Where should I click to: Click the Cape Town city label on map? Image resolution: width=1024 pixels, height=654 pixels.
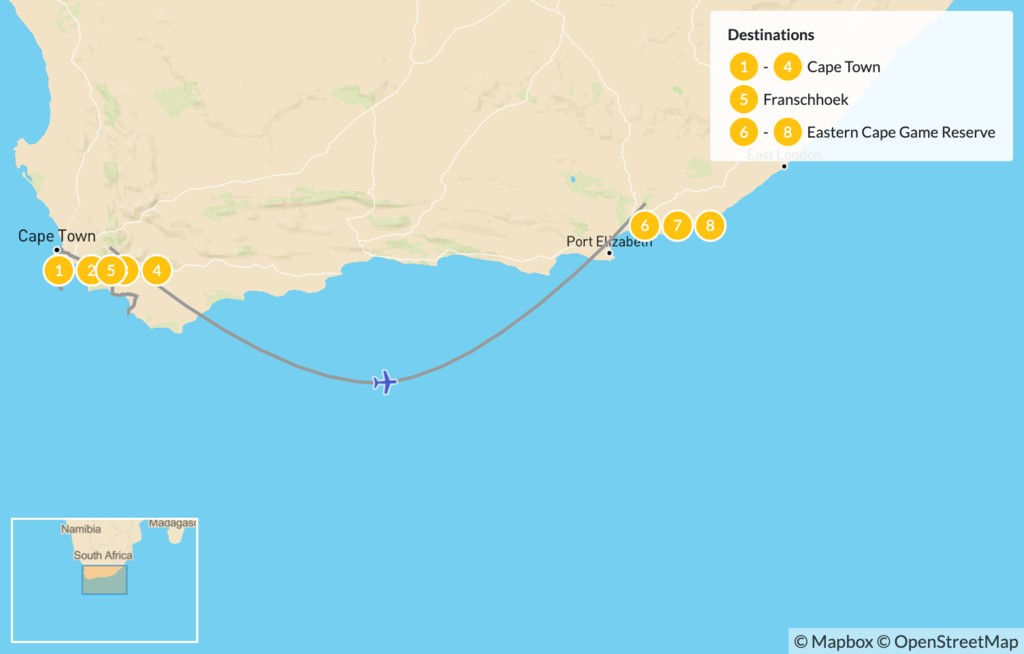(x=57, y=236)
